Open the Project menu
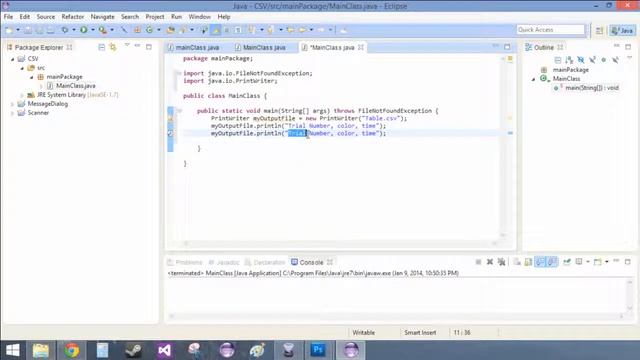This screenshot has height=360, width=640. [155, 17]
